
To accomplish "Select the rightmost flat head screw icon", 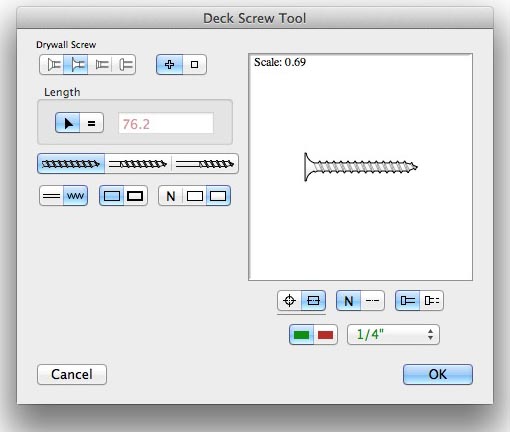I will point(126,64).
